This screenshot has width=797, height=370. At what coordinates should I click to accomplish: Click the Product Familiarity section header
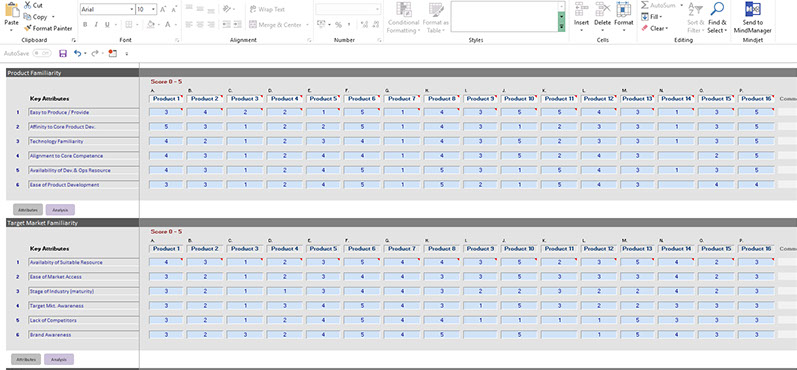(72, 73)
